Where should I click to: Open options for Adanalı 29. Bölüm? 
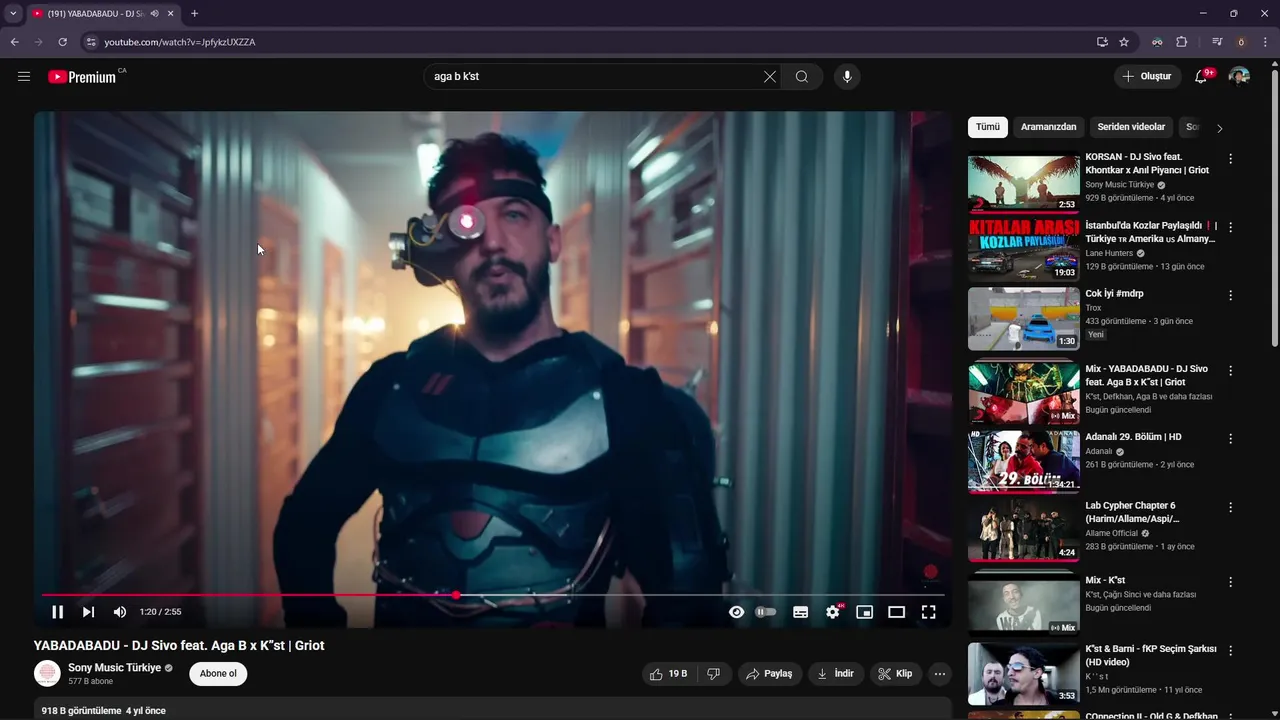(x=1231, y=439)
